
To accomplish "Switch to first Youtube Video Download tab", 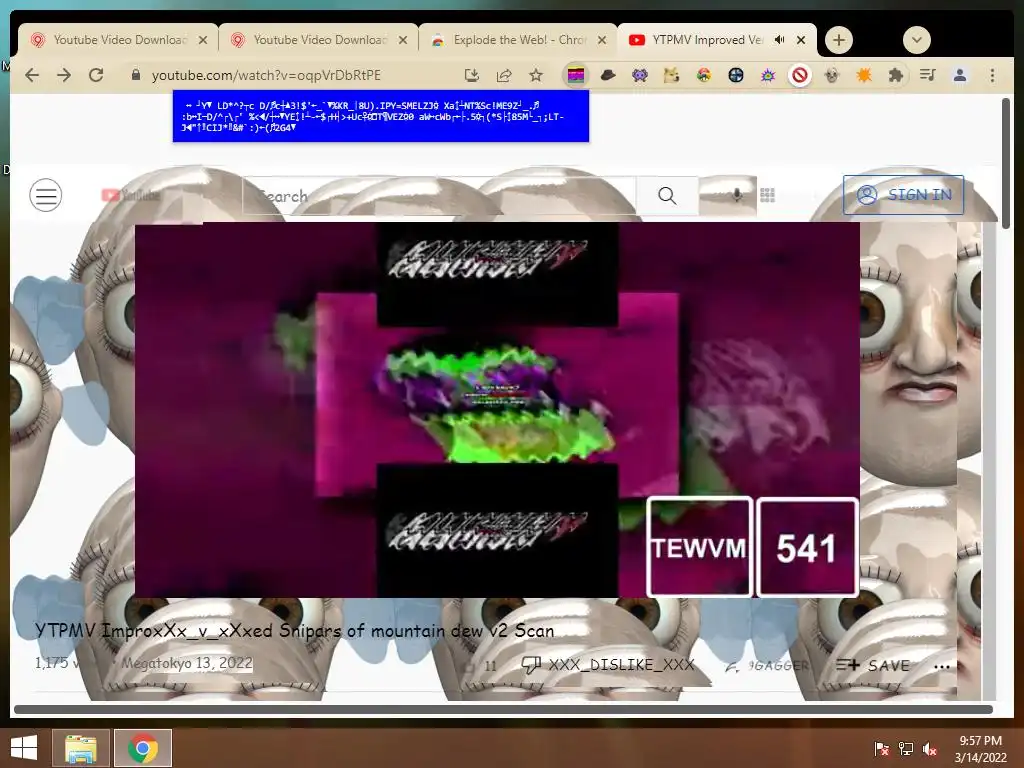I will [x=118, y=40].
